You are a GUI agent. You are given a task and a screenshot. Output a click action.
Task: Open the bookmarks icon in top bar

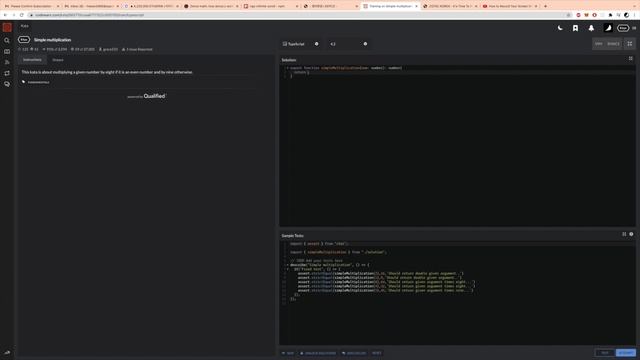tap(575, 28)
